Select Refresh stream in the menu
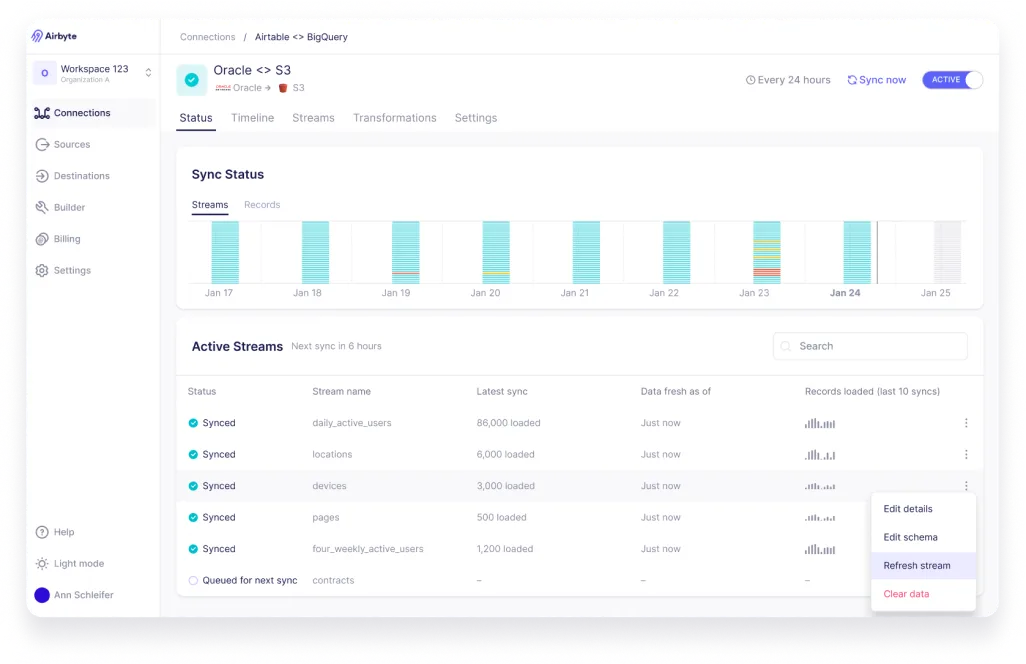Image resolution: width=1026 pixels, height=664 pixels. [x=923, y=565]
